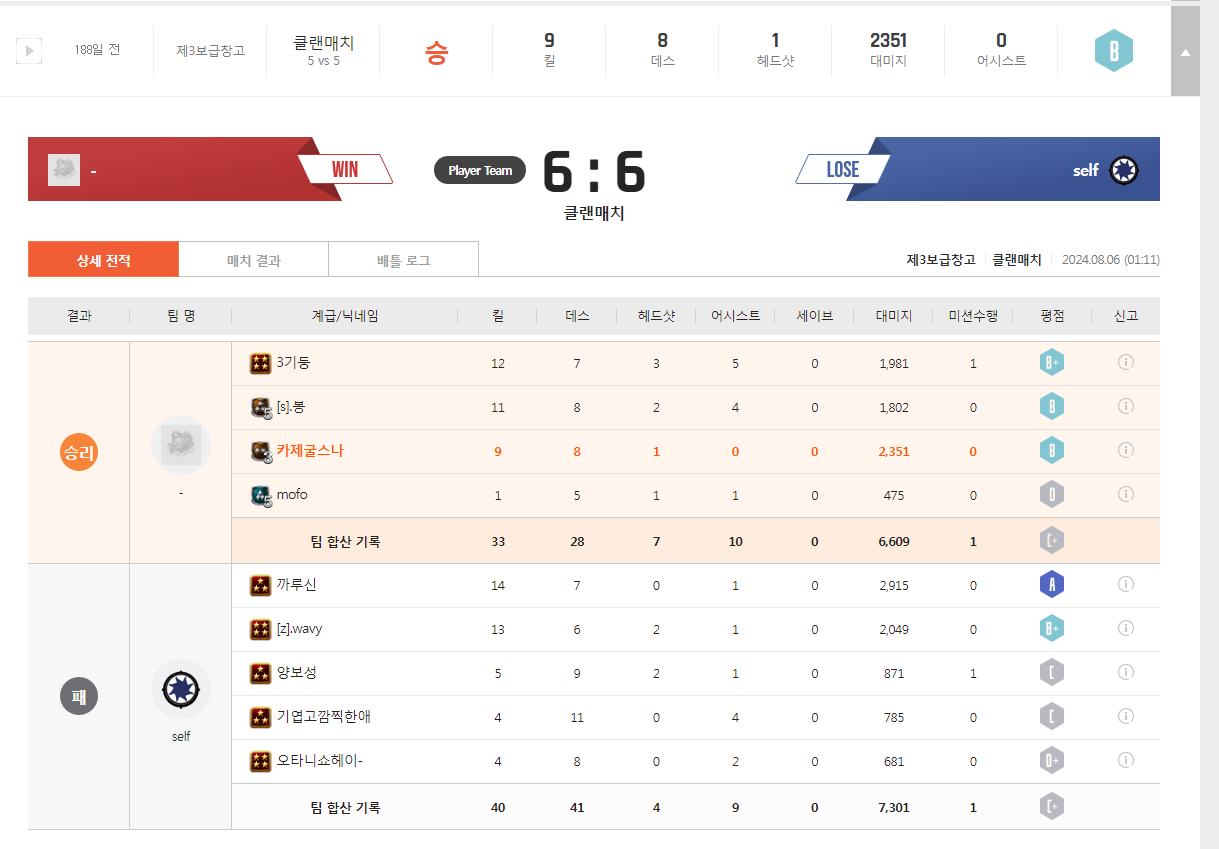Click the Player Team pill label

479,171
